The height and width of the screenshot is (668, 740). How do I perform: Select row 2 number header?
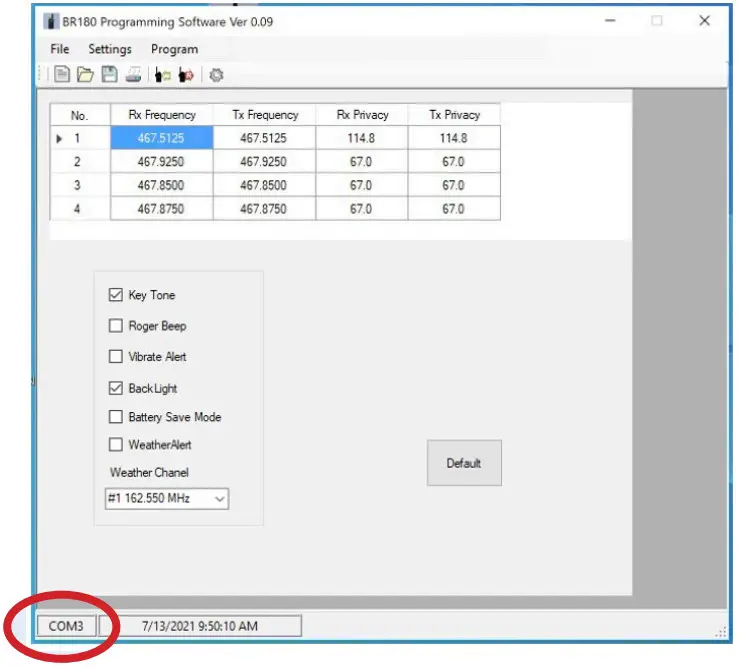[x=77, y=162]
